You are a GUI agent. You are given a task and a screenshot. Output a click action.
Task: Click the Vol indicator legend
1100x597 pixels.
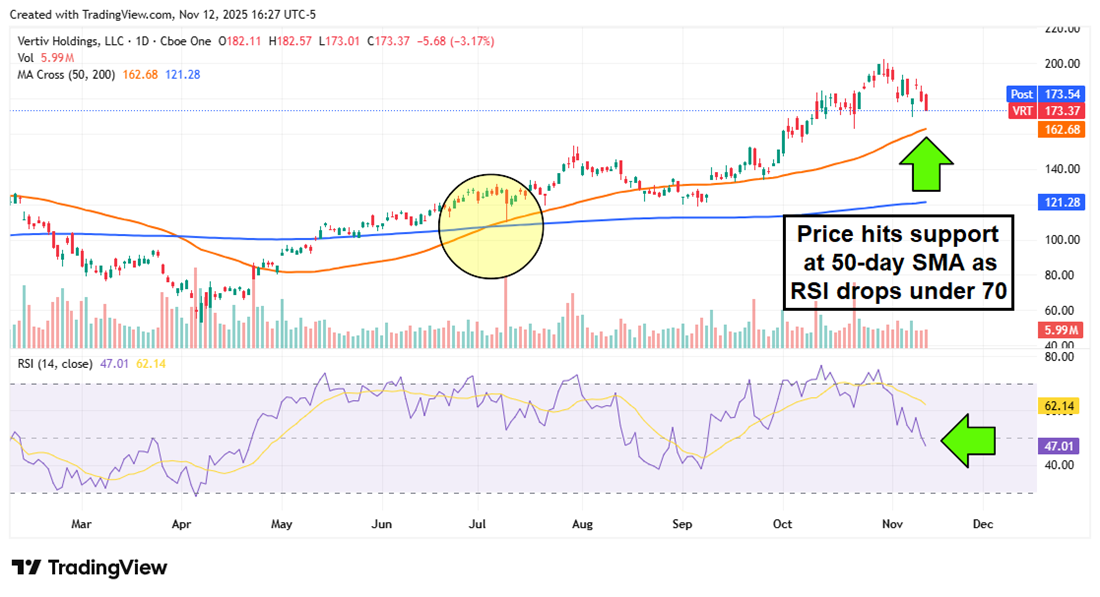point(27,57)
